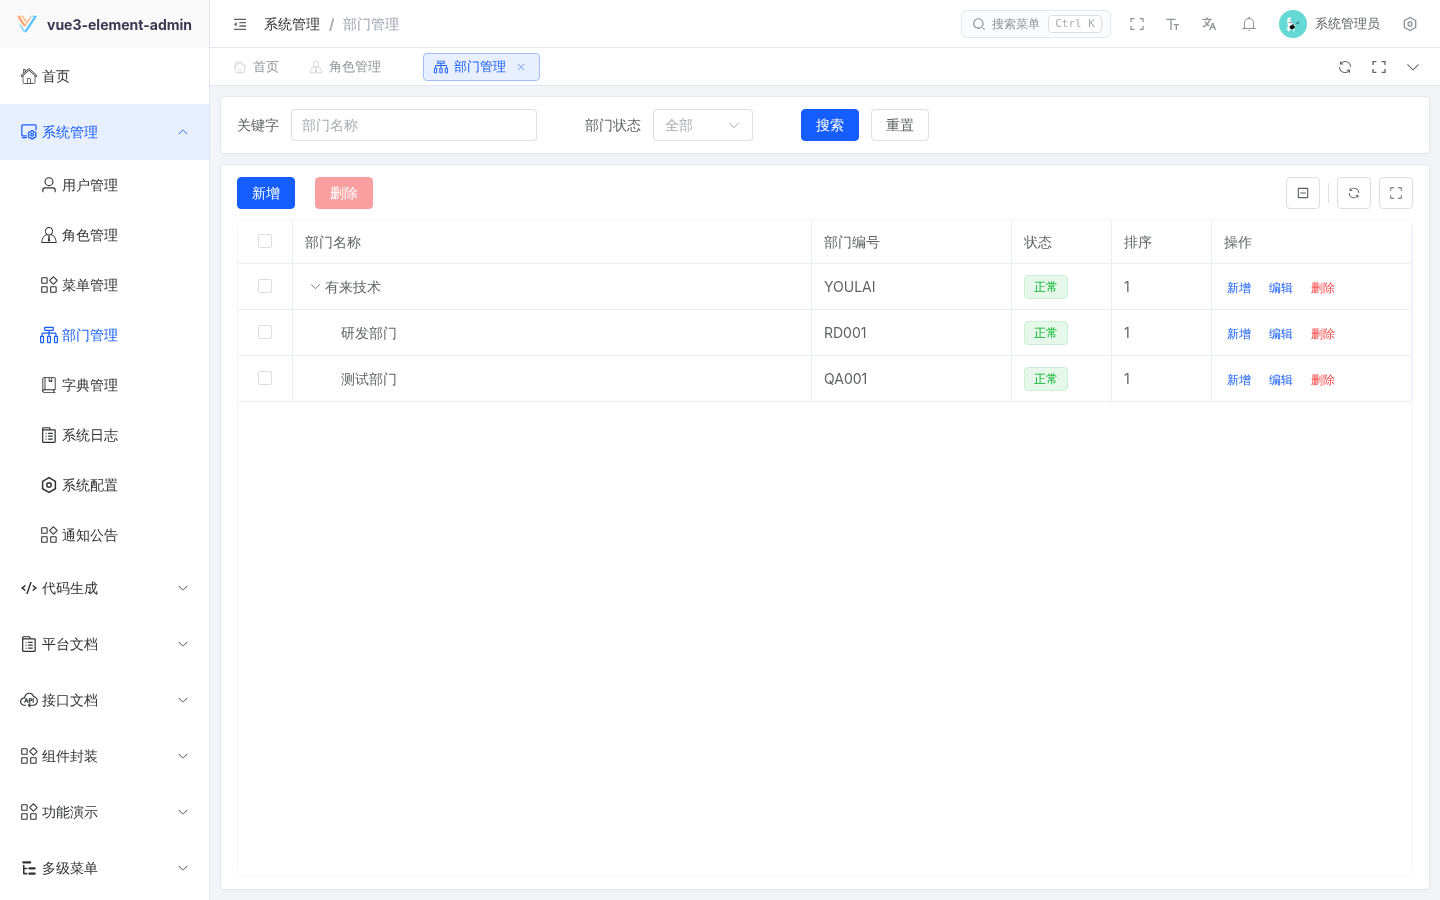The image size is (1440, 900).
Task: Select all departments with header checkbox
Action: (x=265, y=241)
